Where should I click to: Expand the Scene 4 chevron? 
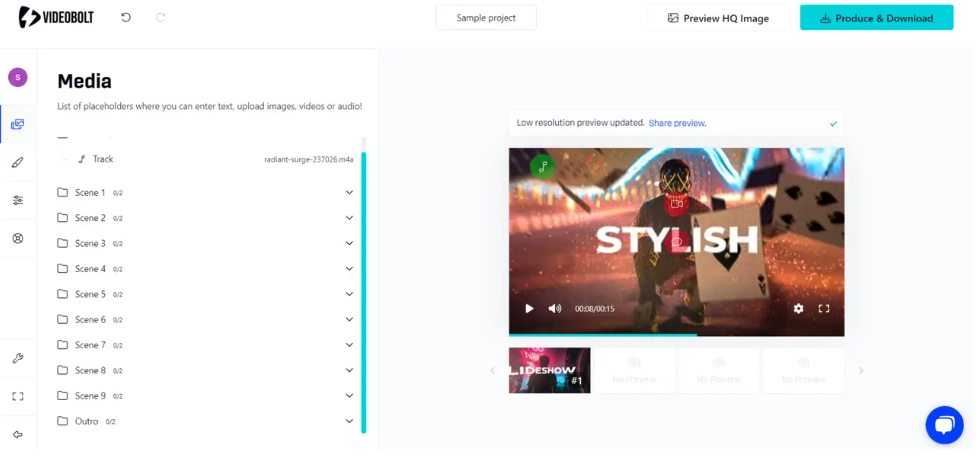tap(349, 269)
